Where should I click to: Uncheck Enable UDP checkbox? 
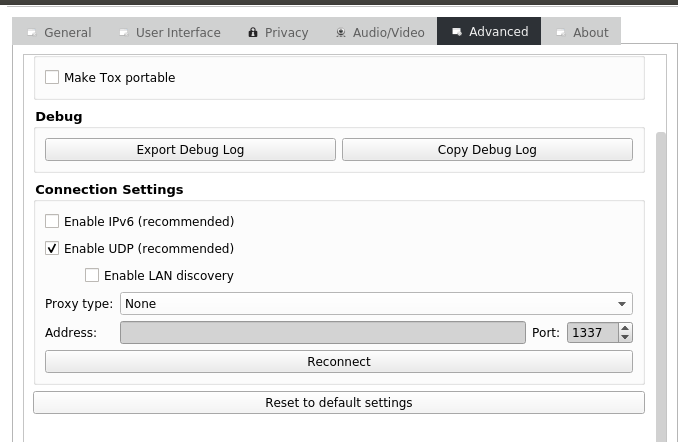point(52,248)
